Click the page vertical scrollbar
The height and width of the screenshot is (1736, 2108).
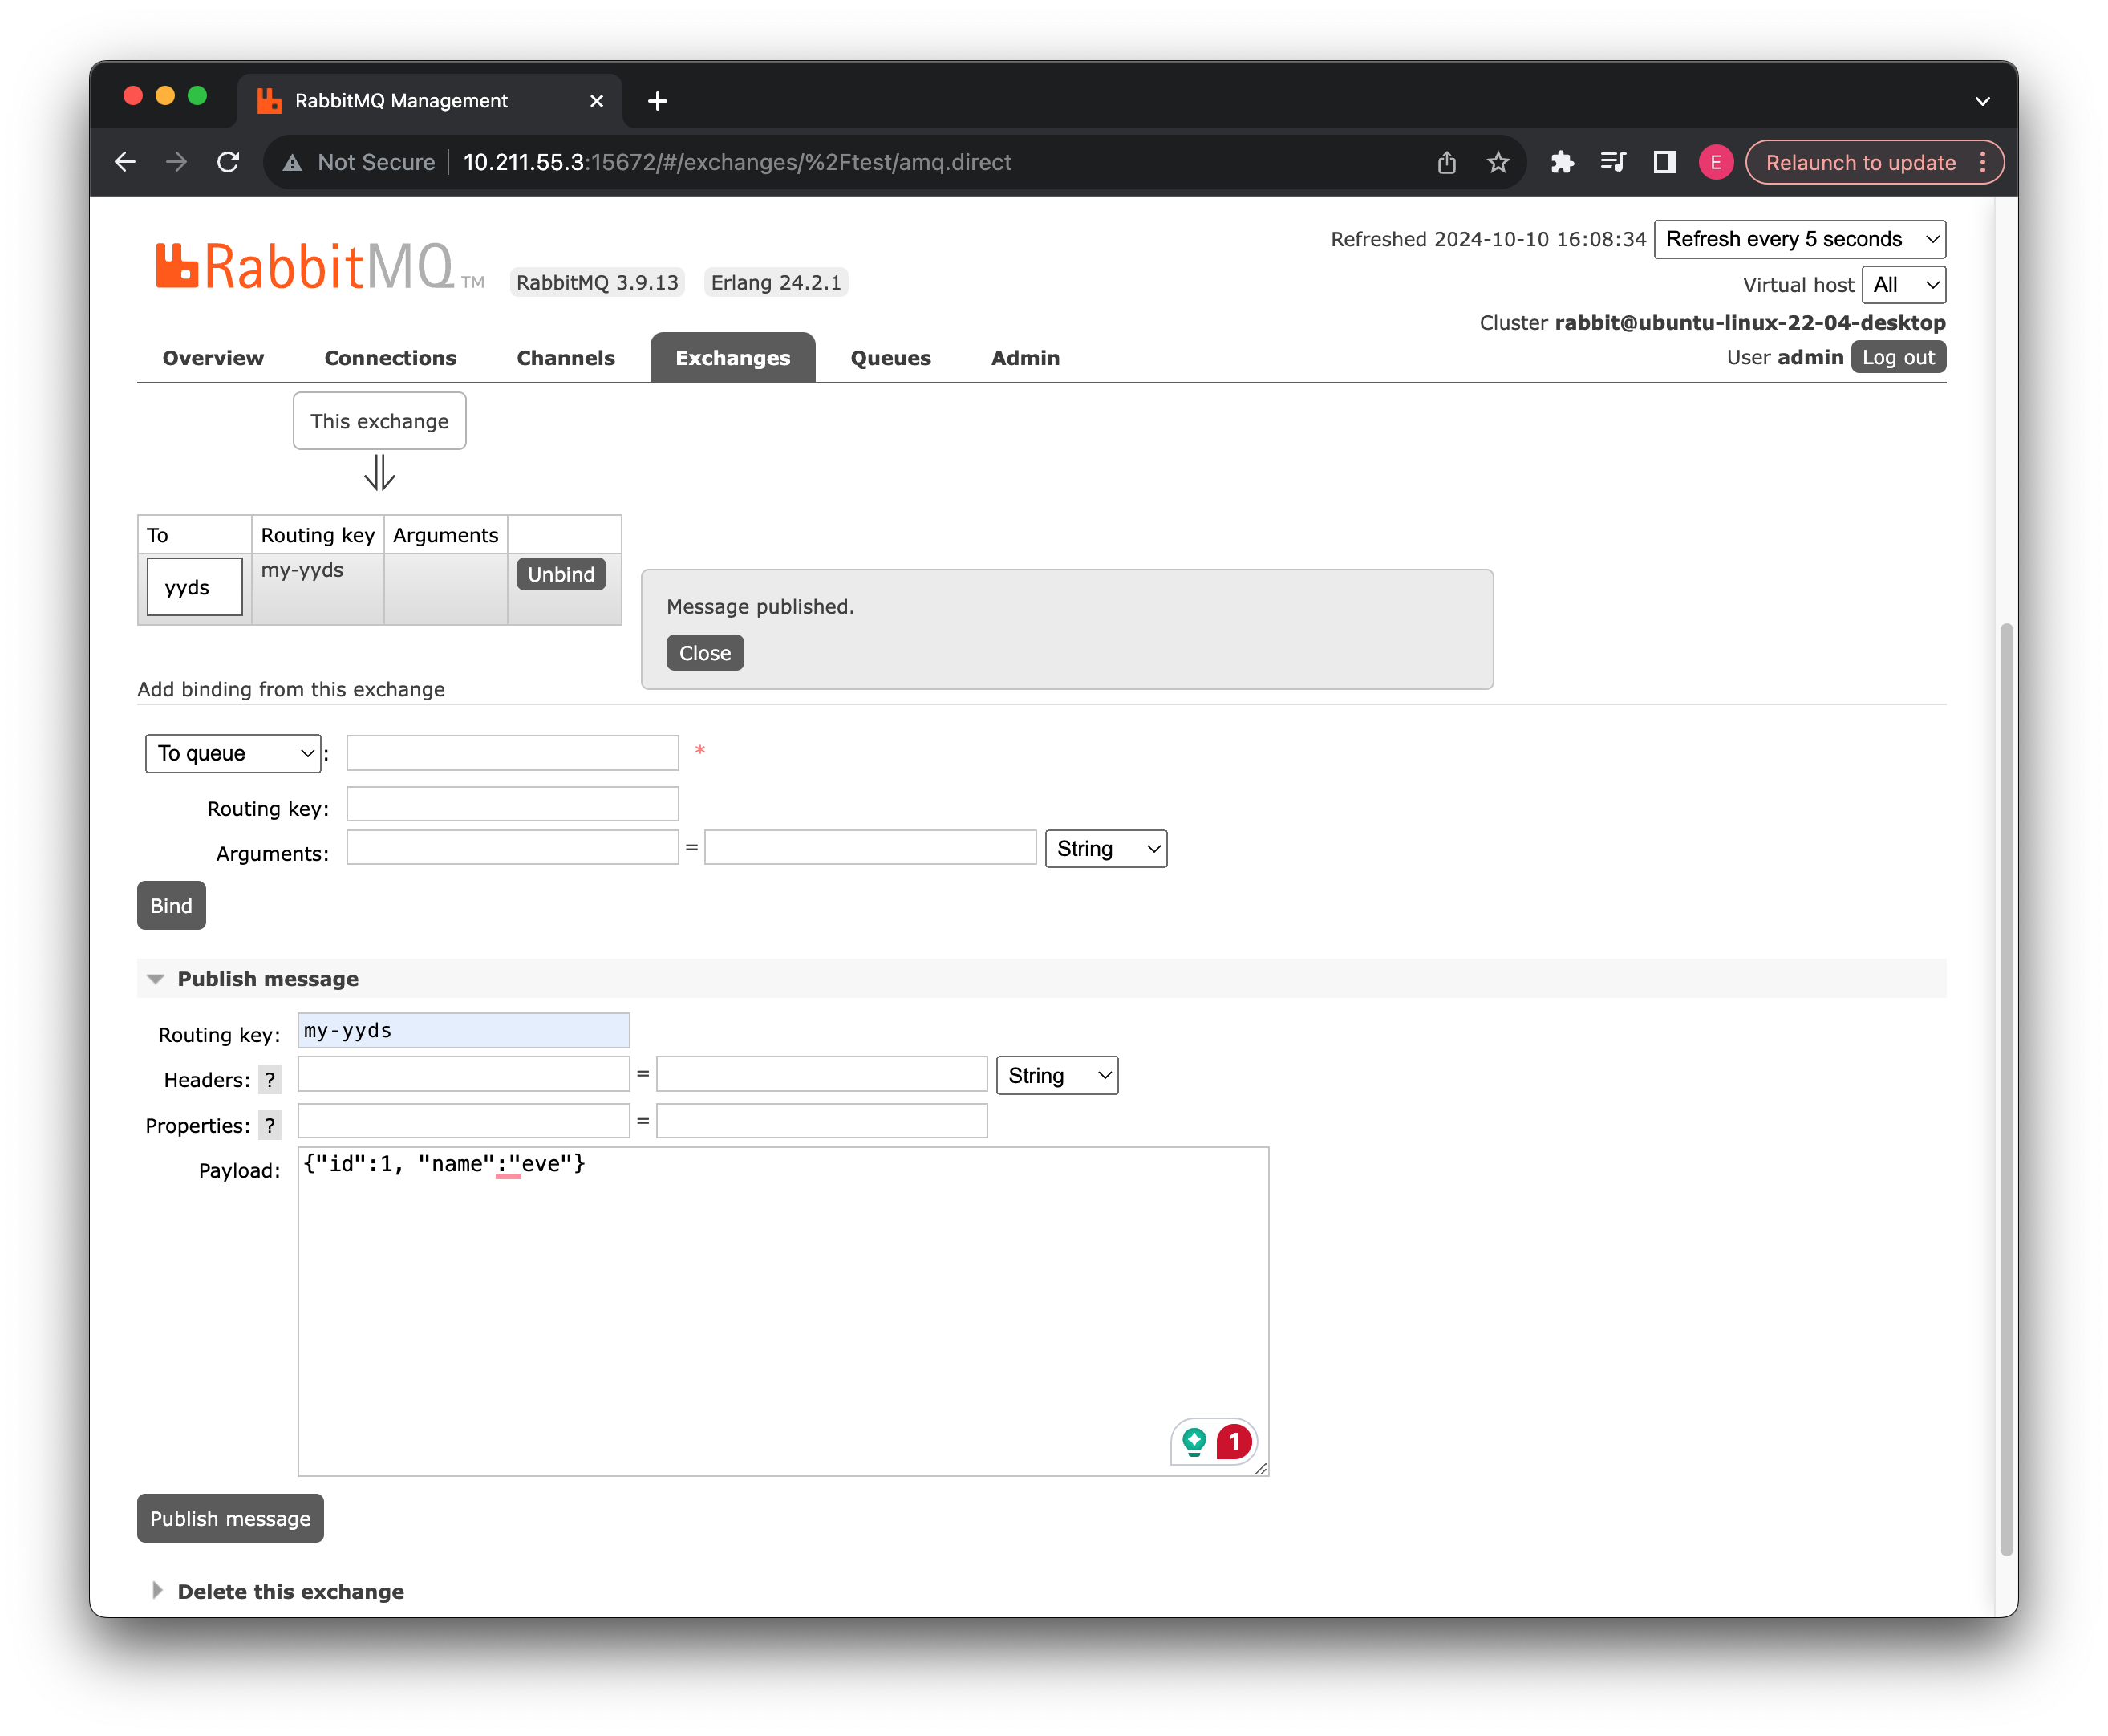[2005, 1090]
